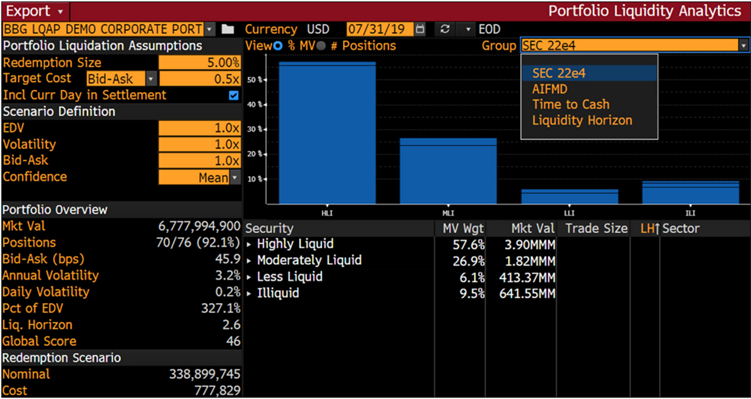Choose AIFMD from the Group list
The height and width of the screenshot is (399, 751).
click(x=589, y=89)
